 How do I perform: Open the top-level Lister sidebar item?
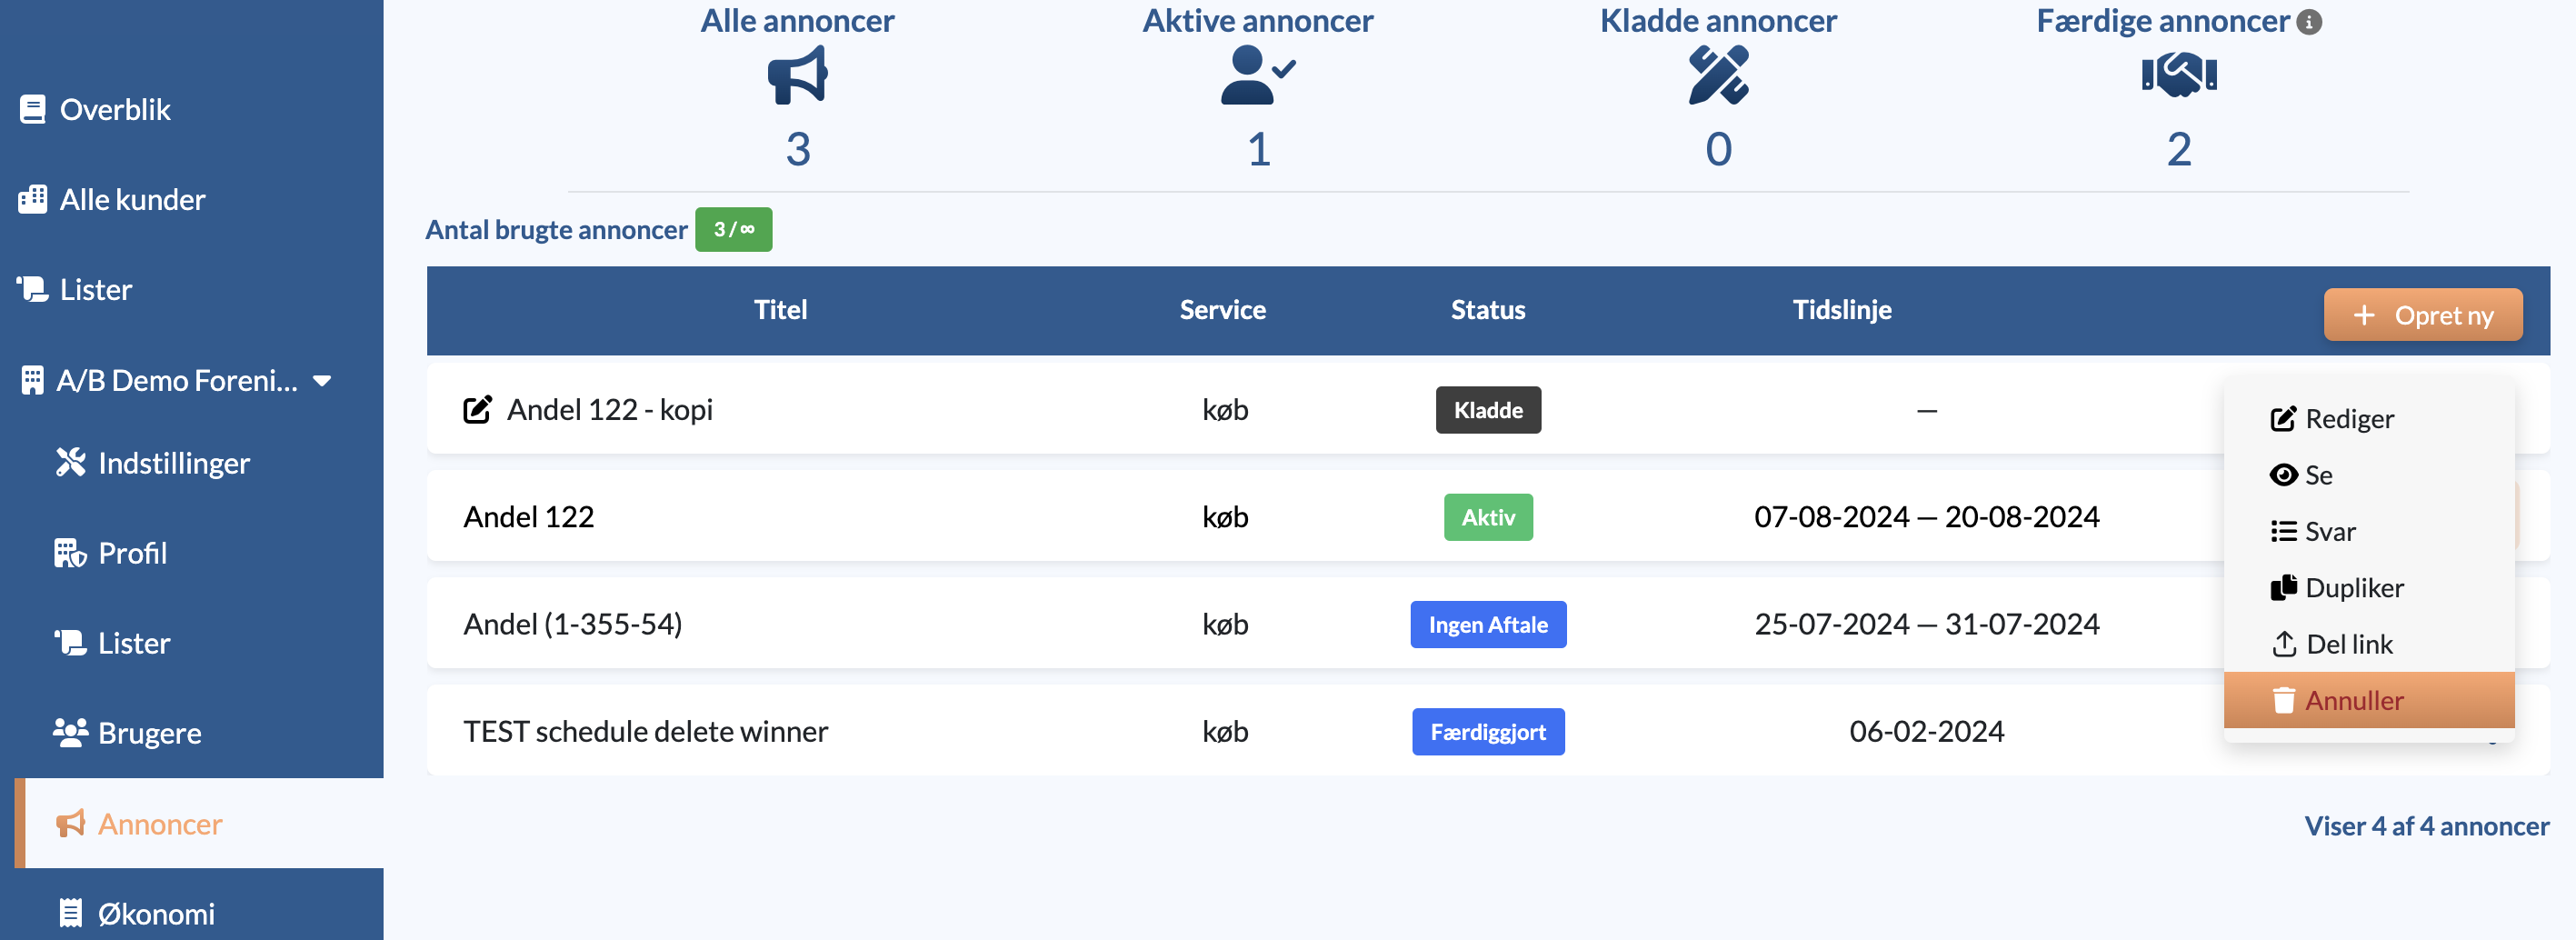click(x=95, y=289)
